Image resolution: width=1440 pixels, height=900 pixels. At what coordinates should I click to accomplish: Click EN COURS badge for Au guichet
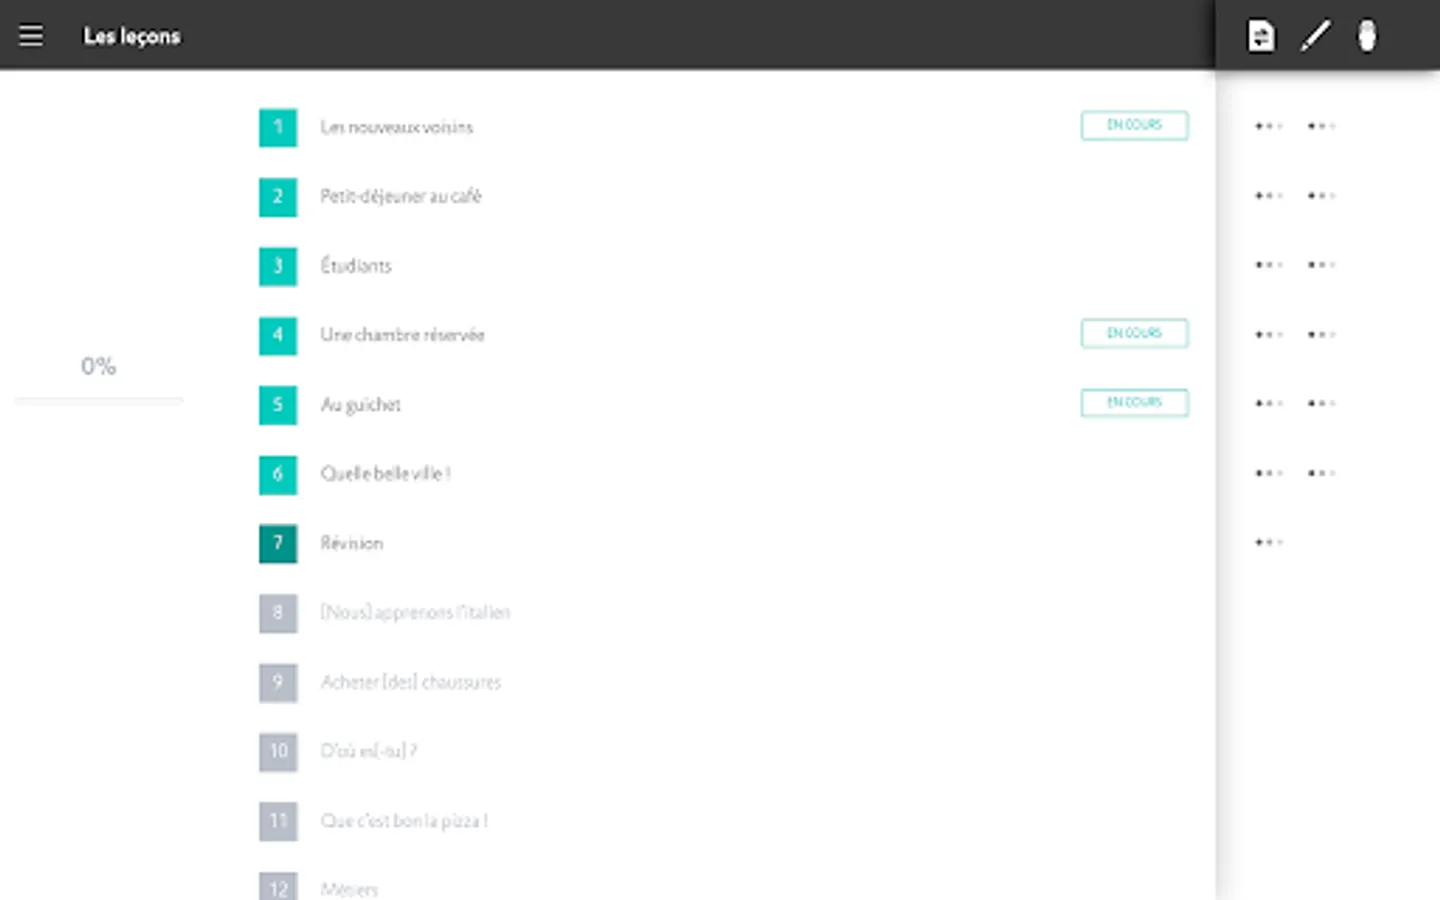pos(1134,402)
